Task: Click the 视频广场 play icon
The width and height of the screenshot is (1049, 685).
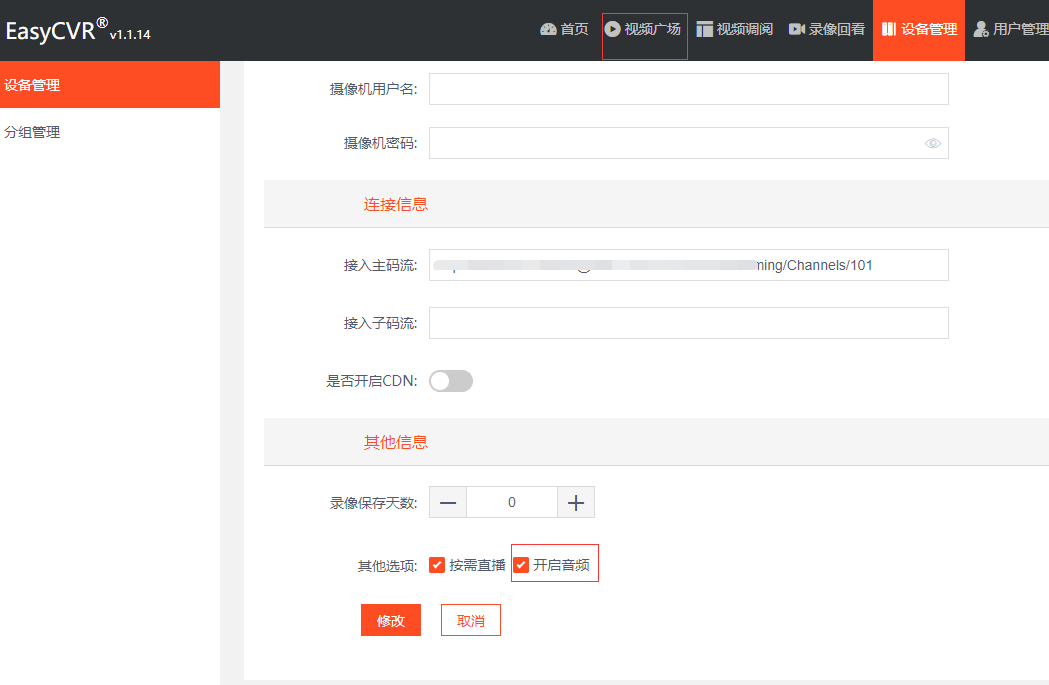Action: tap(613, 29)
